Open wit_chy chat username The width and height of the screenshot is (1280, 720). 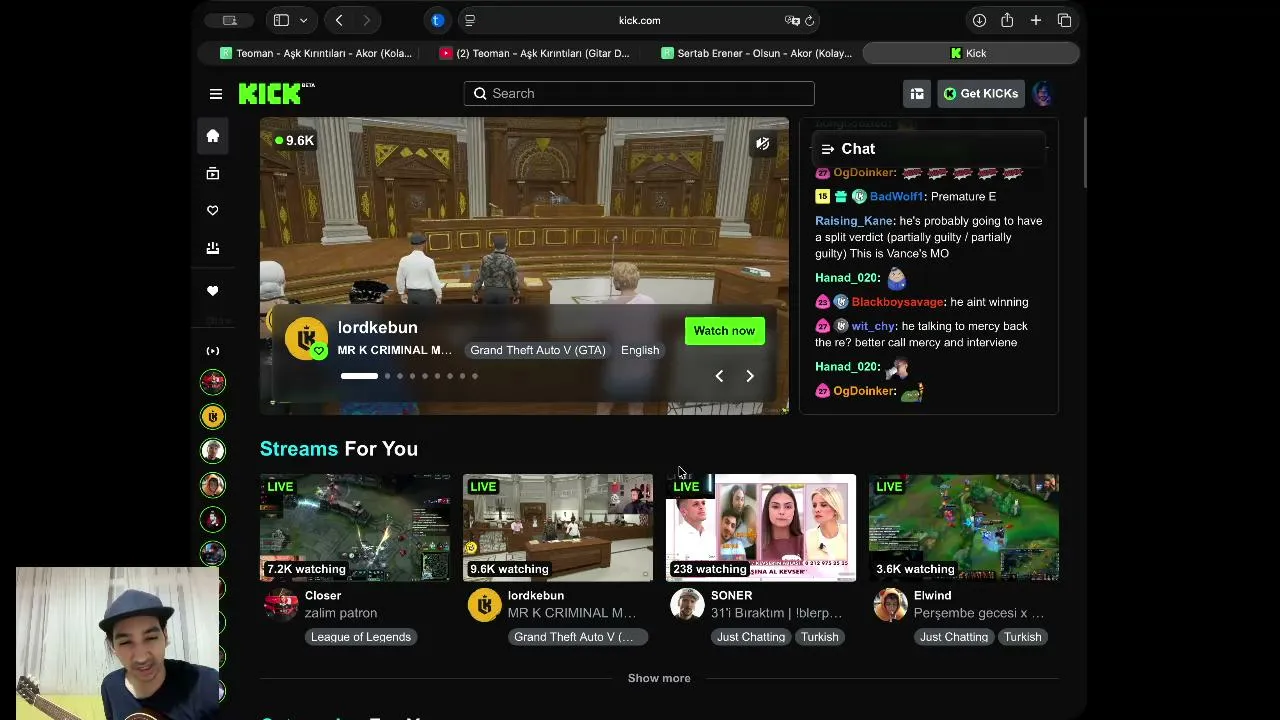[873, 326]
